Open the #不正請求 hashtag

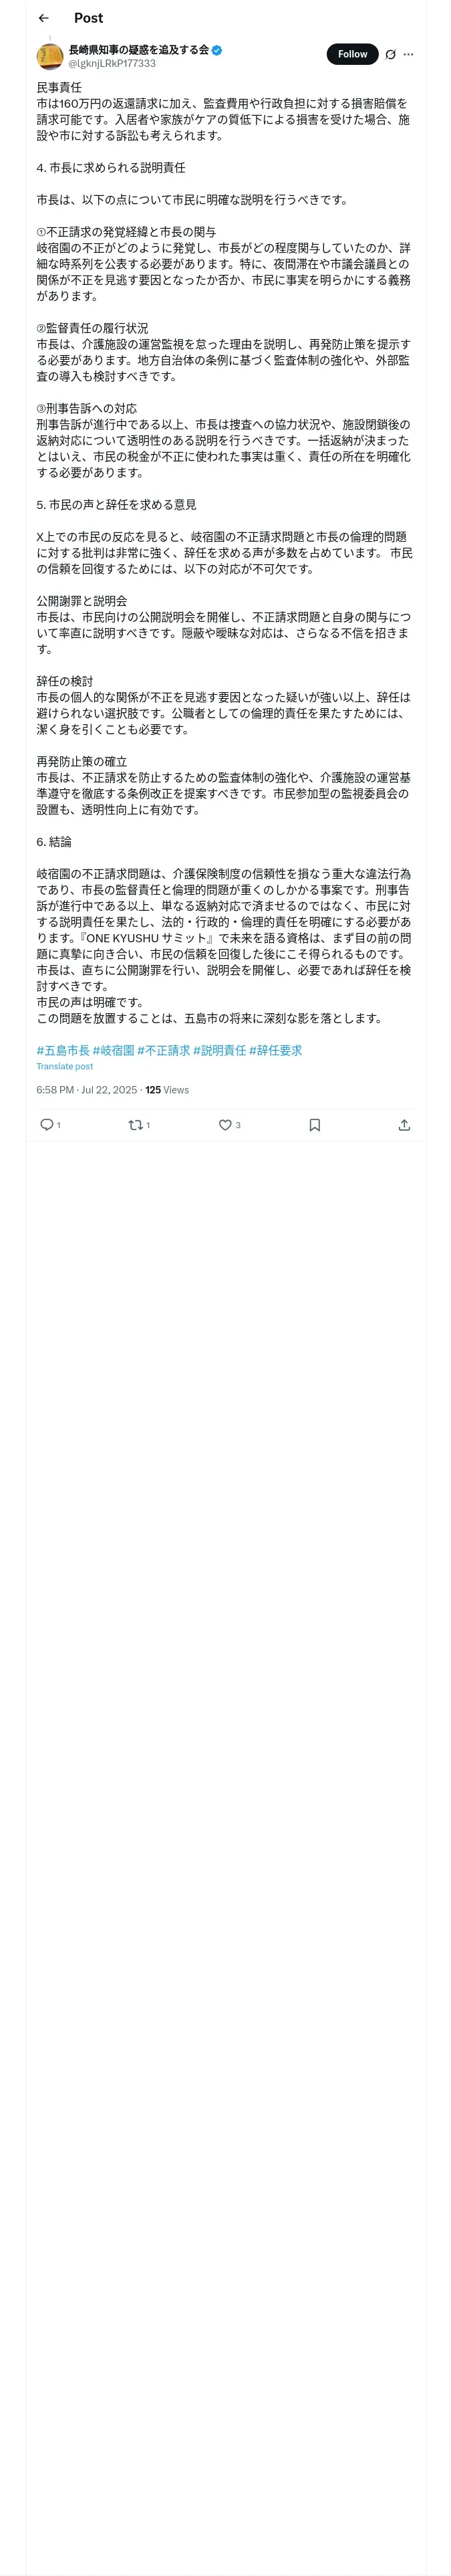163,1050
